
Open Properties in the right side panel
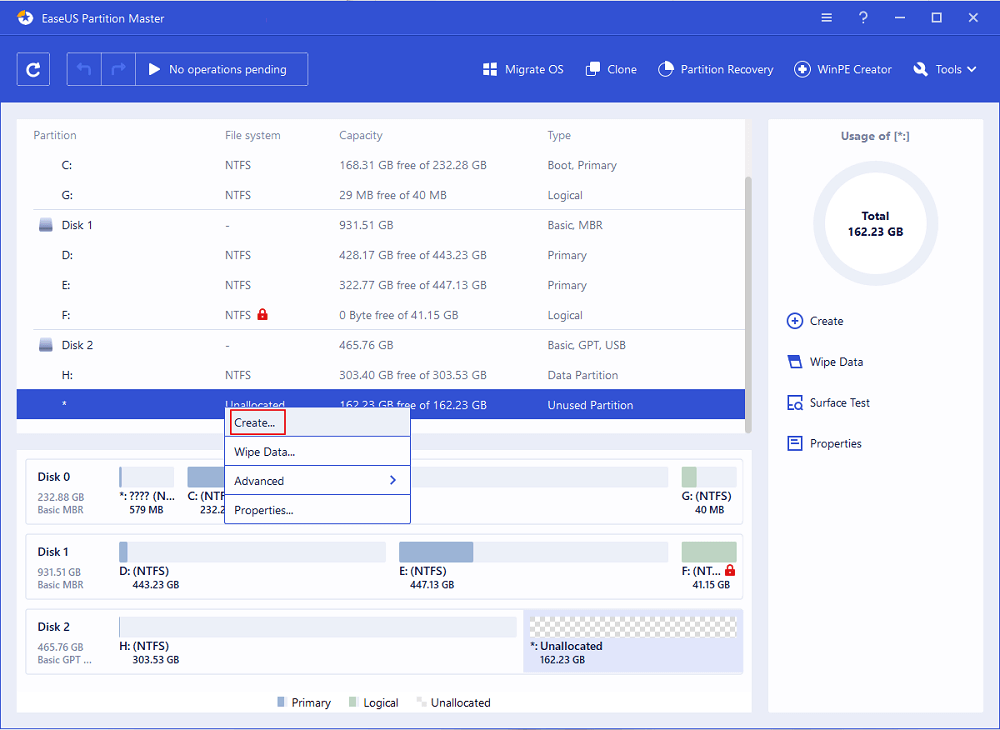coord(825,443)
